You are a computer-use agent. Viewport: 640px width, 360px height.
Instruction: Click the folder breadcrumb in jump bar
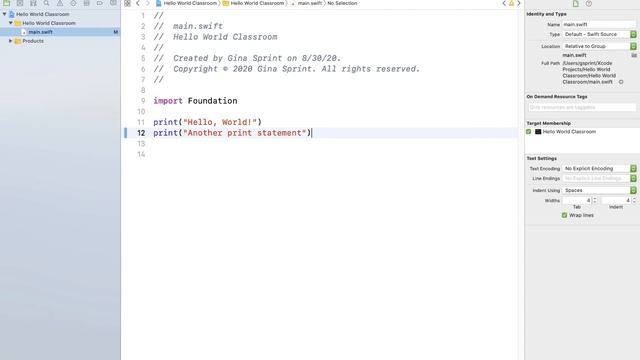[253, 3]
